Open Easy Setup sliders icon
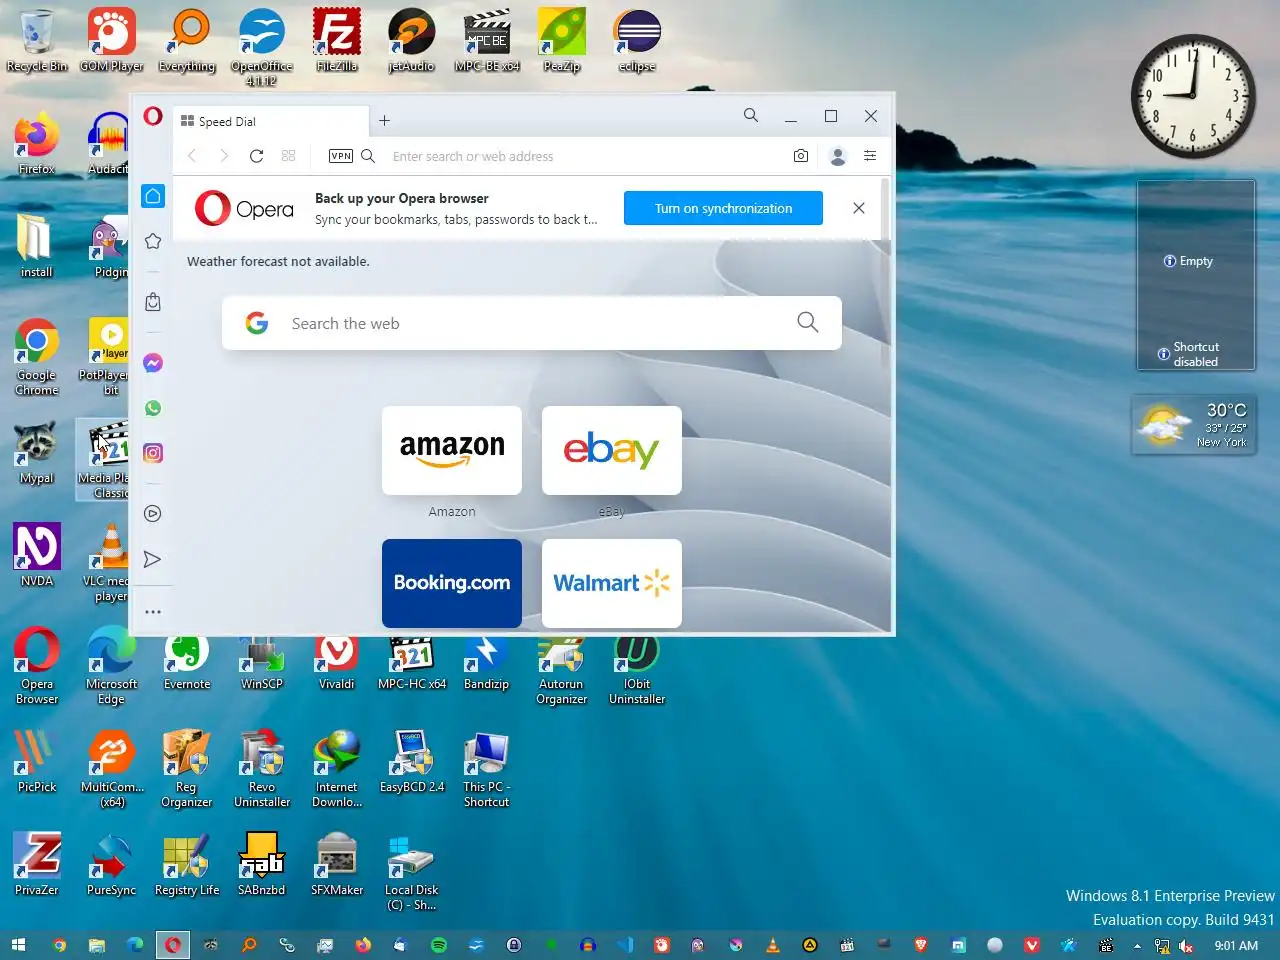This screenshot has height=960, width=1280. [870, 156]
